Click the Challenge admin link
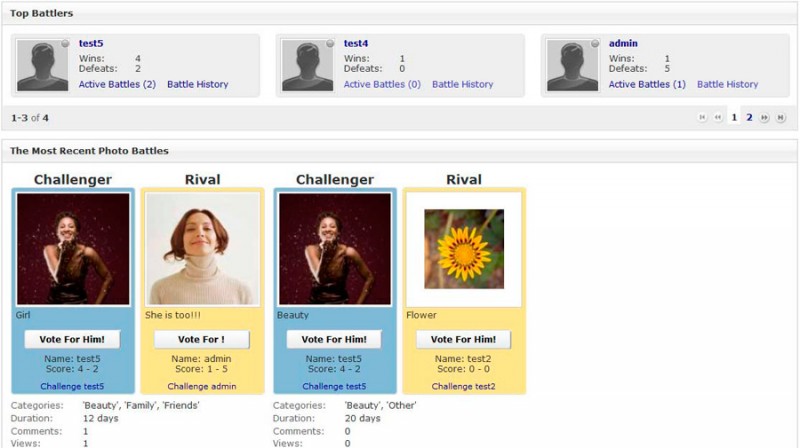This screenshot has width=800, height=448. point(202,386)
